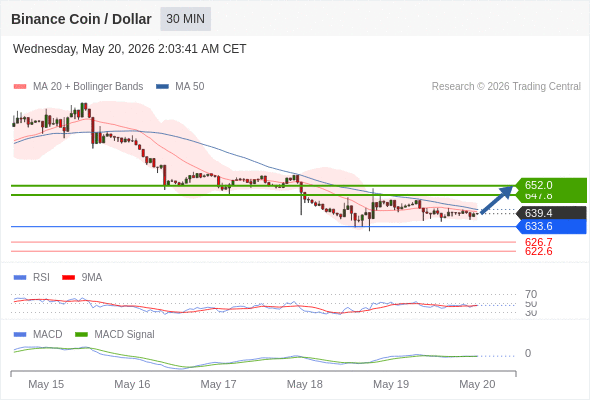This screenshot has width=590, height=400.
Task: Select the MA 50 legend label
Action: coord(190,87)
